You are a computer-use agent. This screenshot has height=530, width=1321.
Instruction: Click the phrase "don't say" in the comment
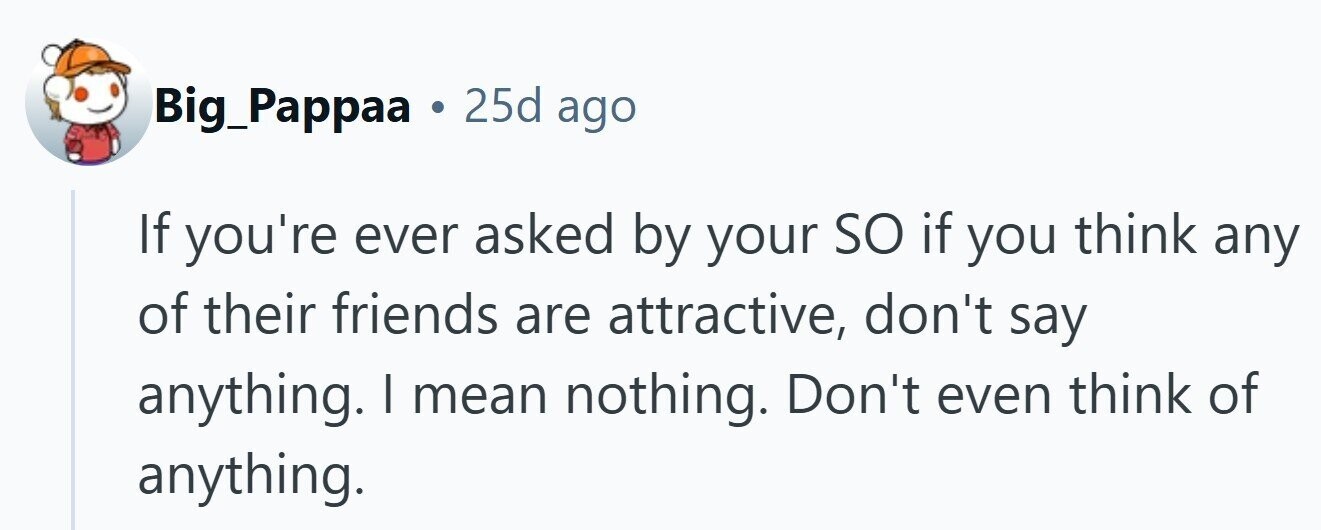[x=973, y=317]
